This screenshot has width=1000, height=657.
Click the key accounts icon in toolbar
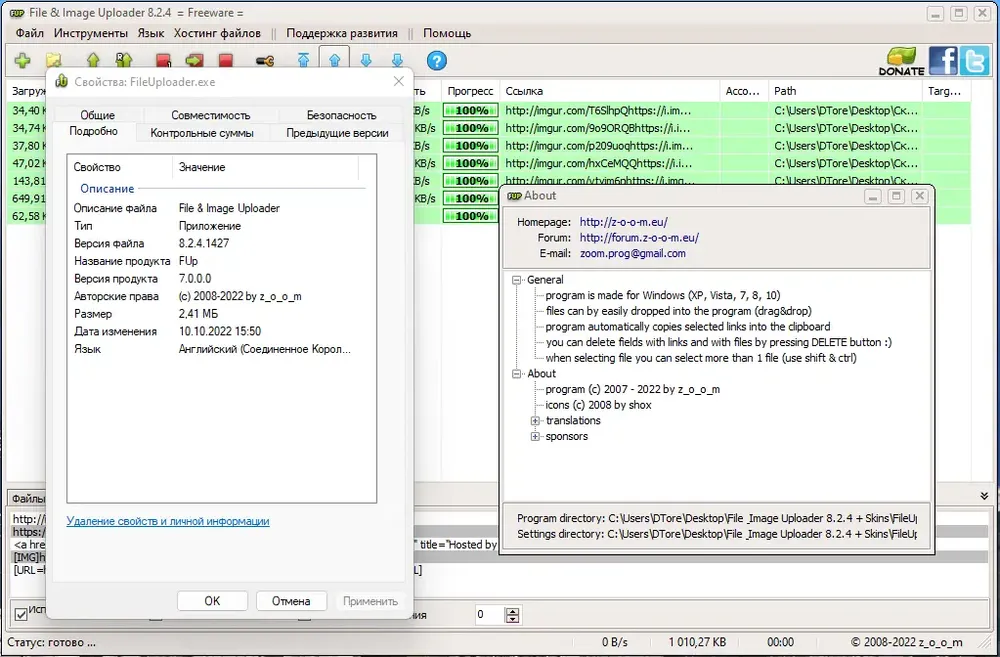pyautogui.click(x=265, y=61)
